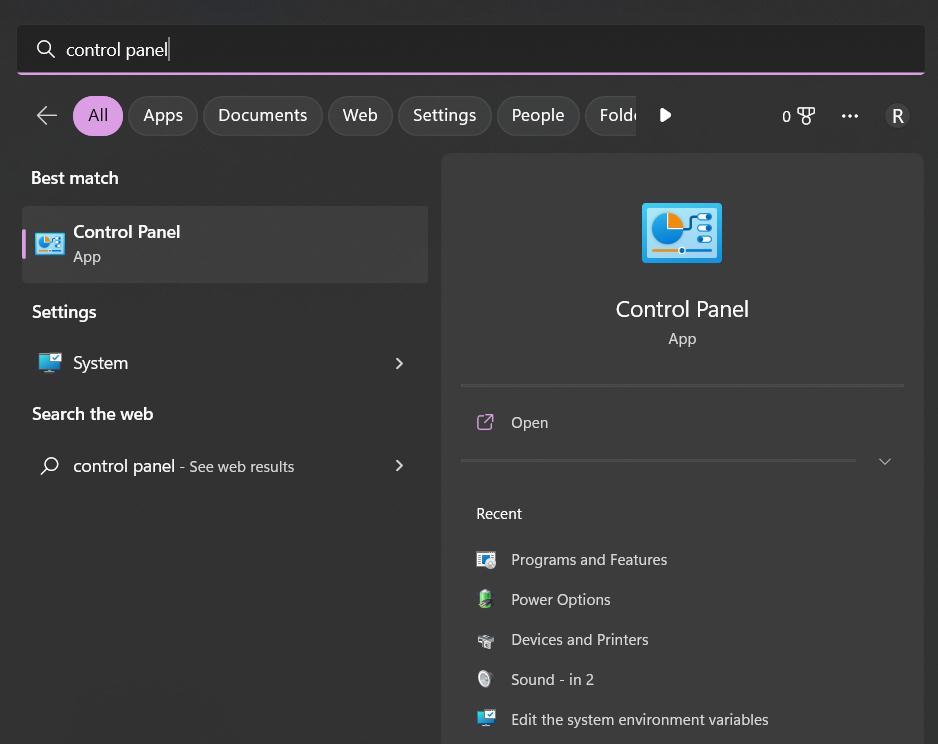938x744 pixels.
Task: Open Programs and Features recent item
Action: click(588, 560)
